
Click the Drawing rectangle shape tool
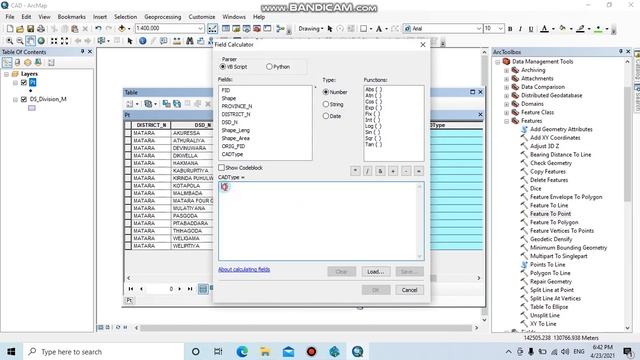tap(363, 29)
